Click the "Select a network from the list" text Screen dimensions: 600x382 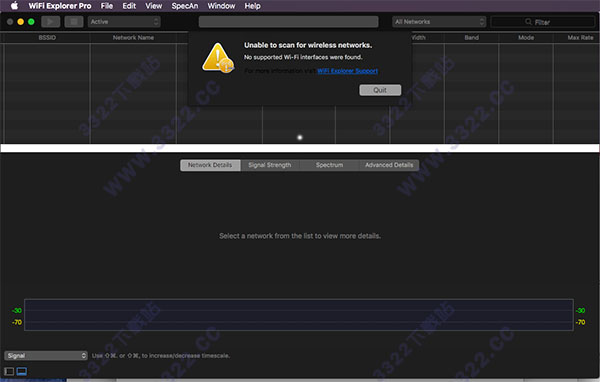pyautogui.click(x=300, y=236)
